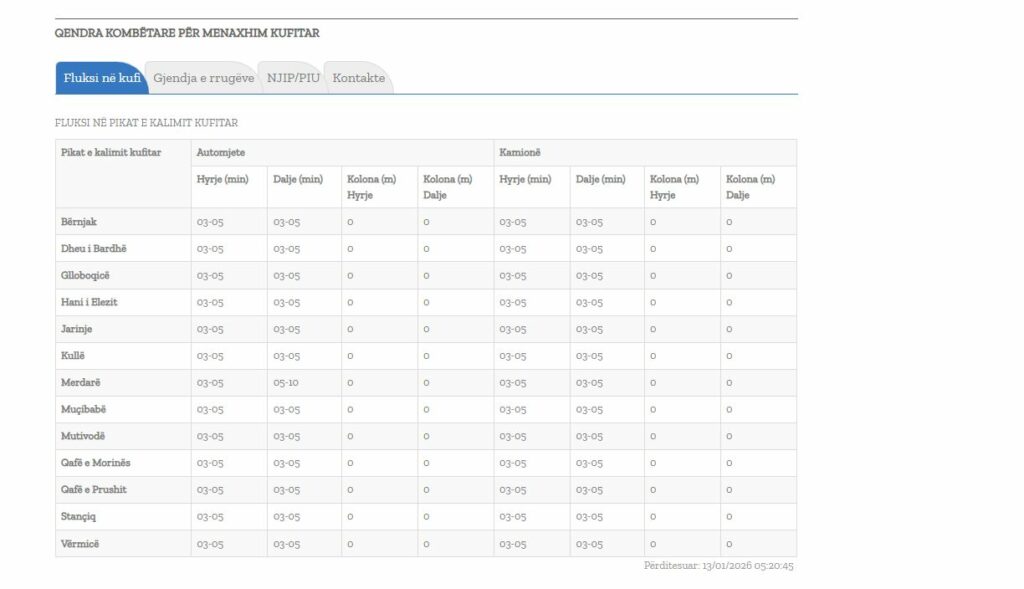This screenshot has width=1024, height=589.
Task: Click the Kamionë column group header
Action: [x=521, y=152]
